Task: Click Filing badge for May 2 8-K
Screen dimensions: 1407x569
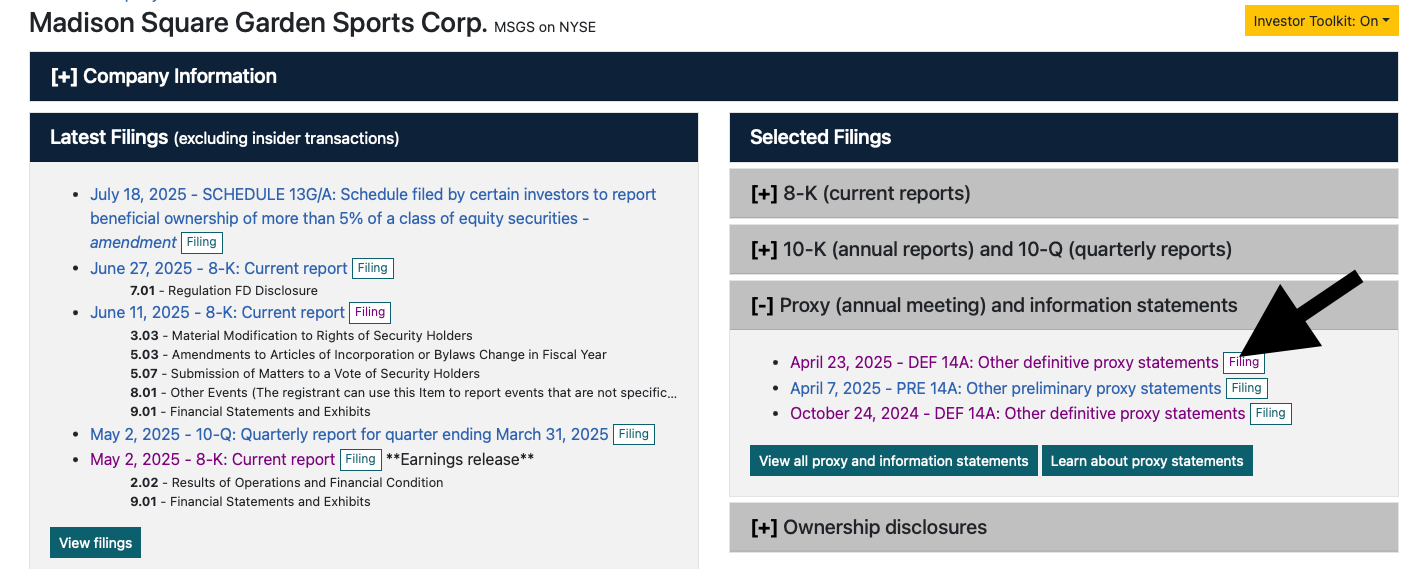Action: [360, 459]
